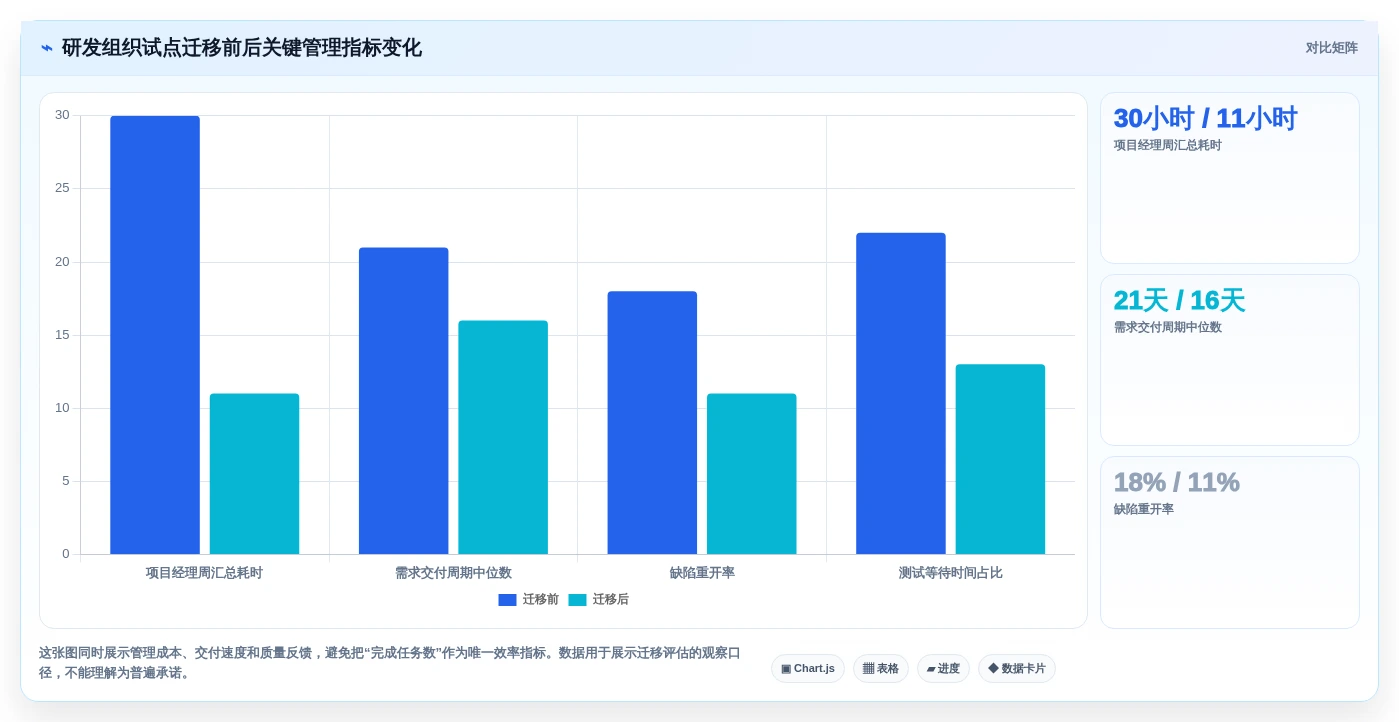This screenshot has height=722, width=1399.
Task: Click the 迁移前 bar for 测试等待时间占比
Action: pos(901,394)
